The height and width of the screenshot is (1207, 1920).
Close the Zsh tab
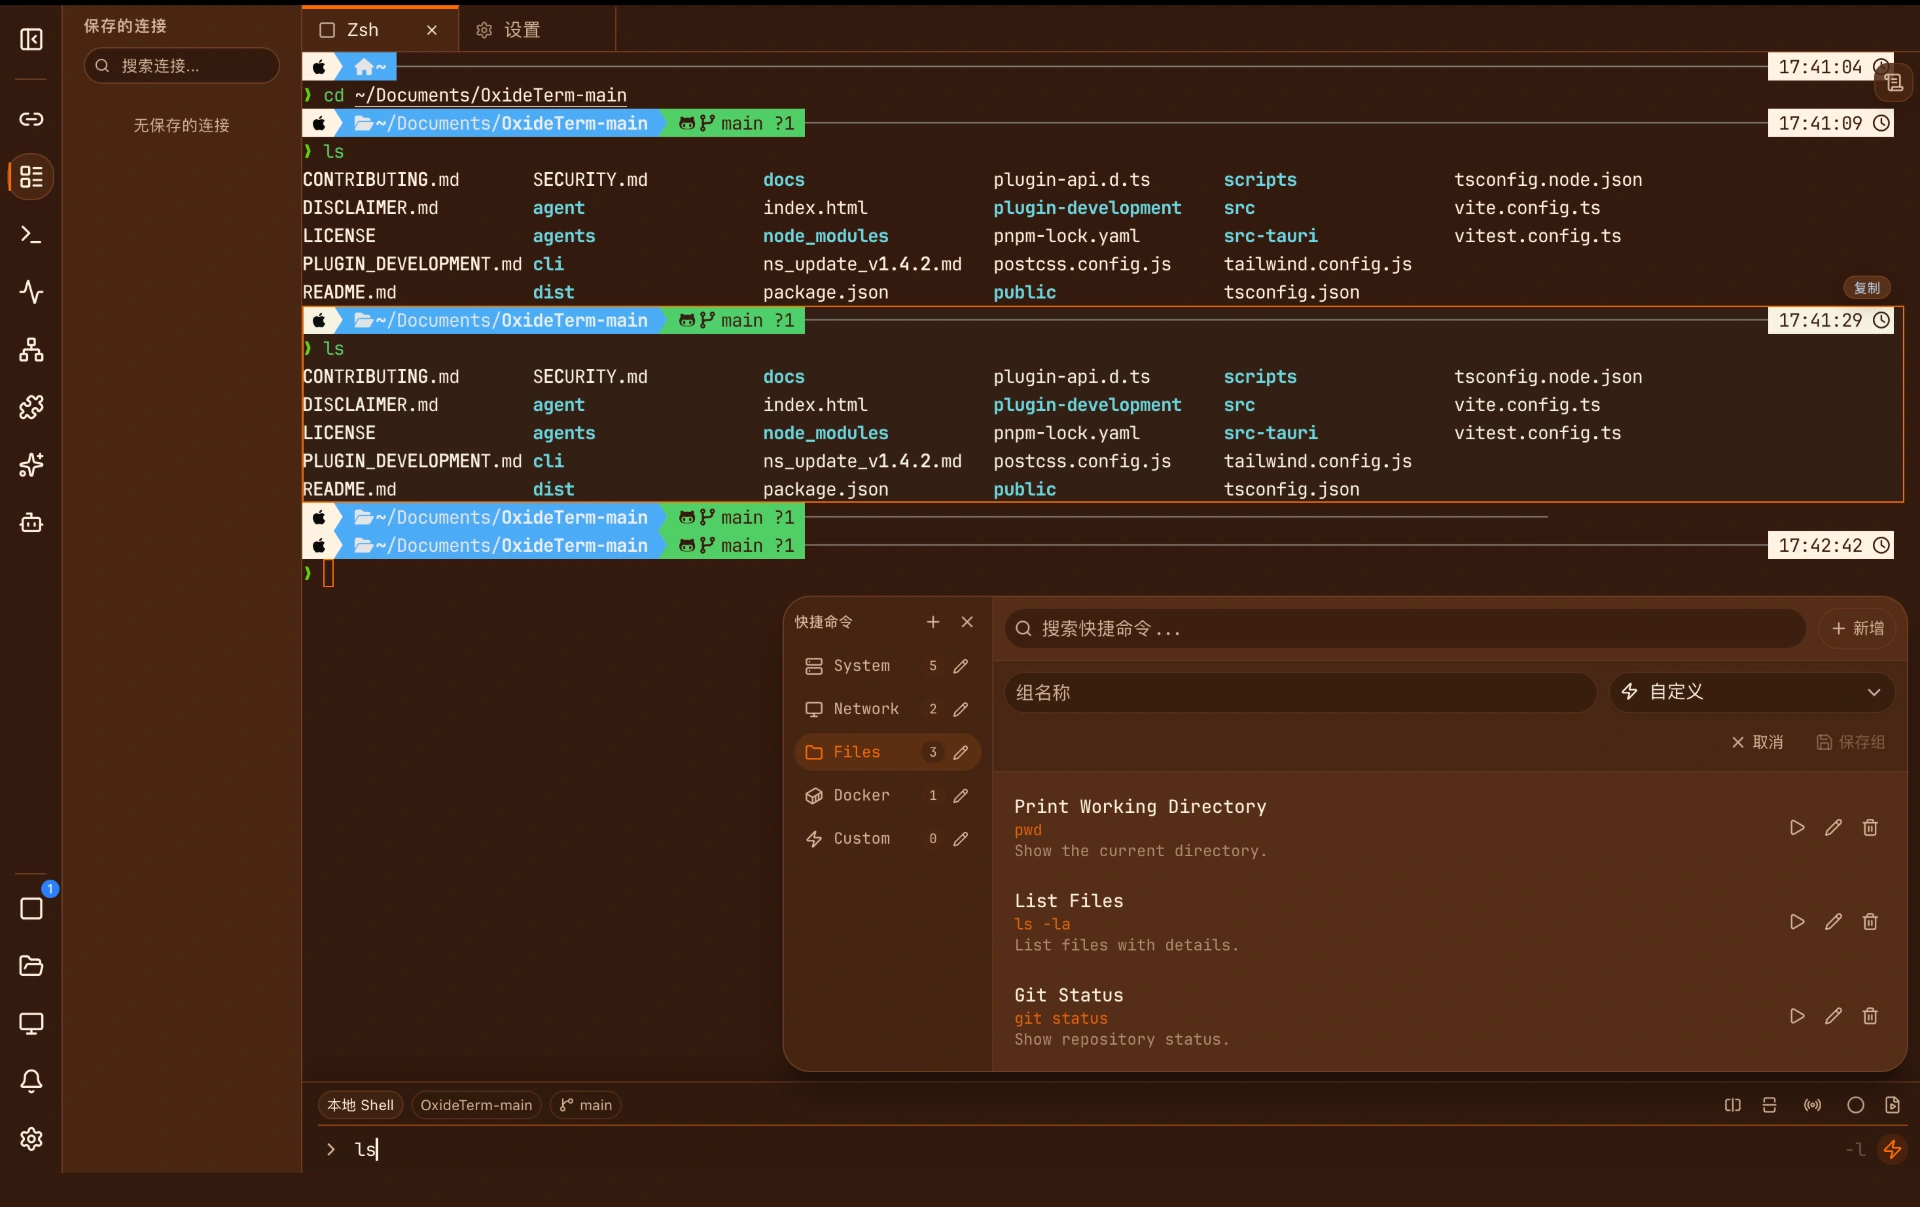432,30
